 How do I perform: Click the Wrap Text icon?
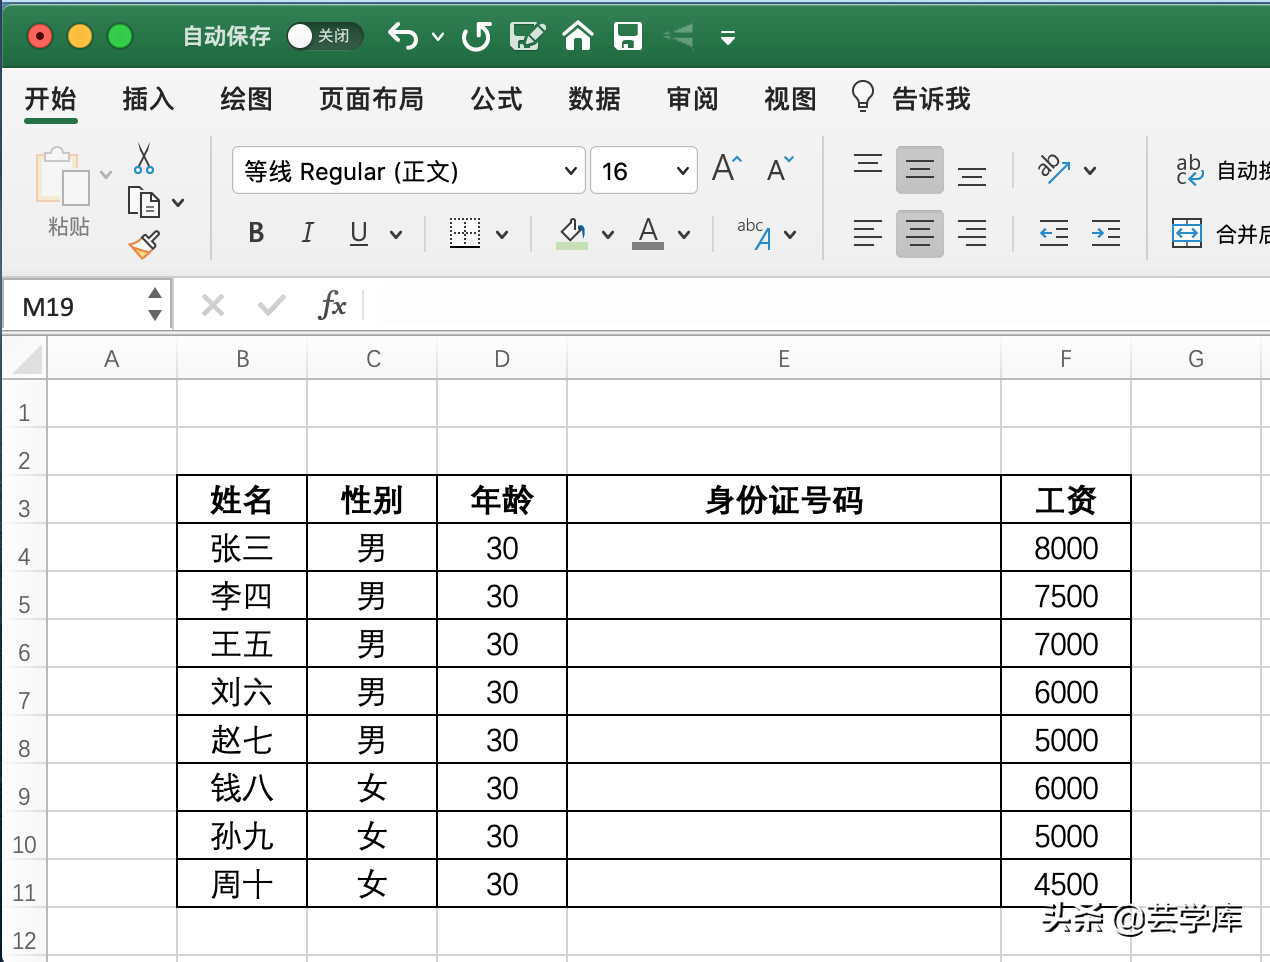pos(1189,170)
